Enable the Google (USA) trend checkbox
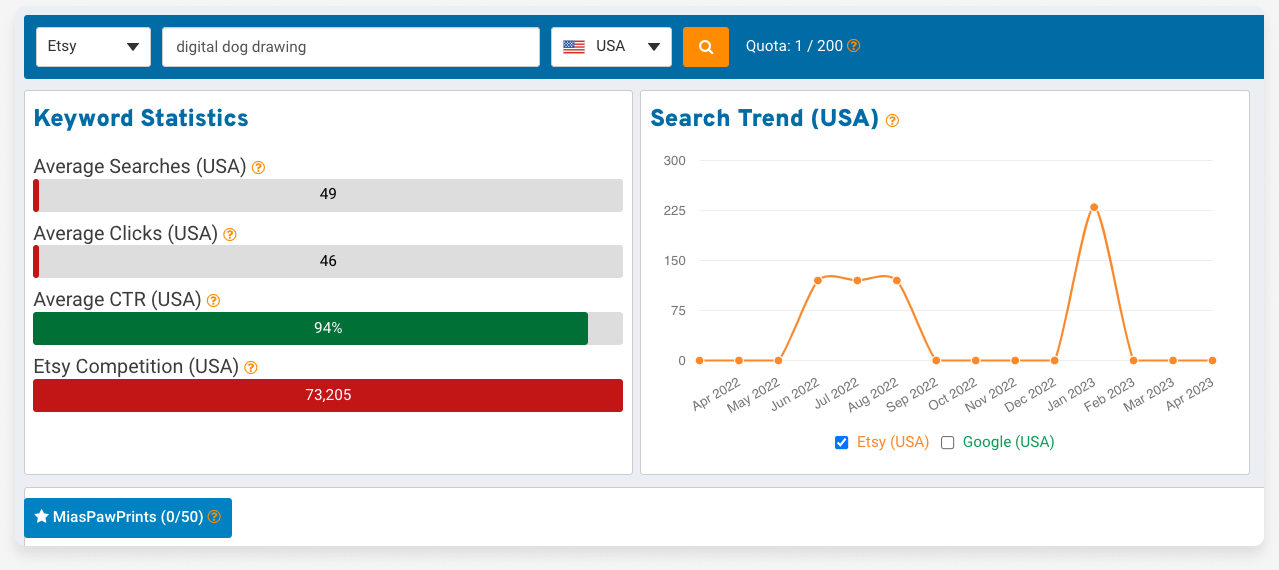Viewport: 1279px width, 570px height. (x=947, y=442)
